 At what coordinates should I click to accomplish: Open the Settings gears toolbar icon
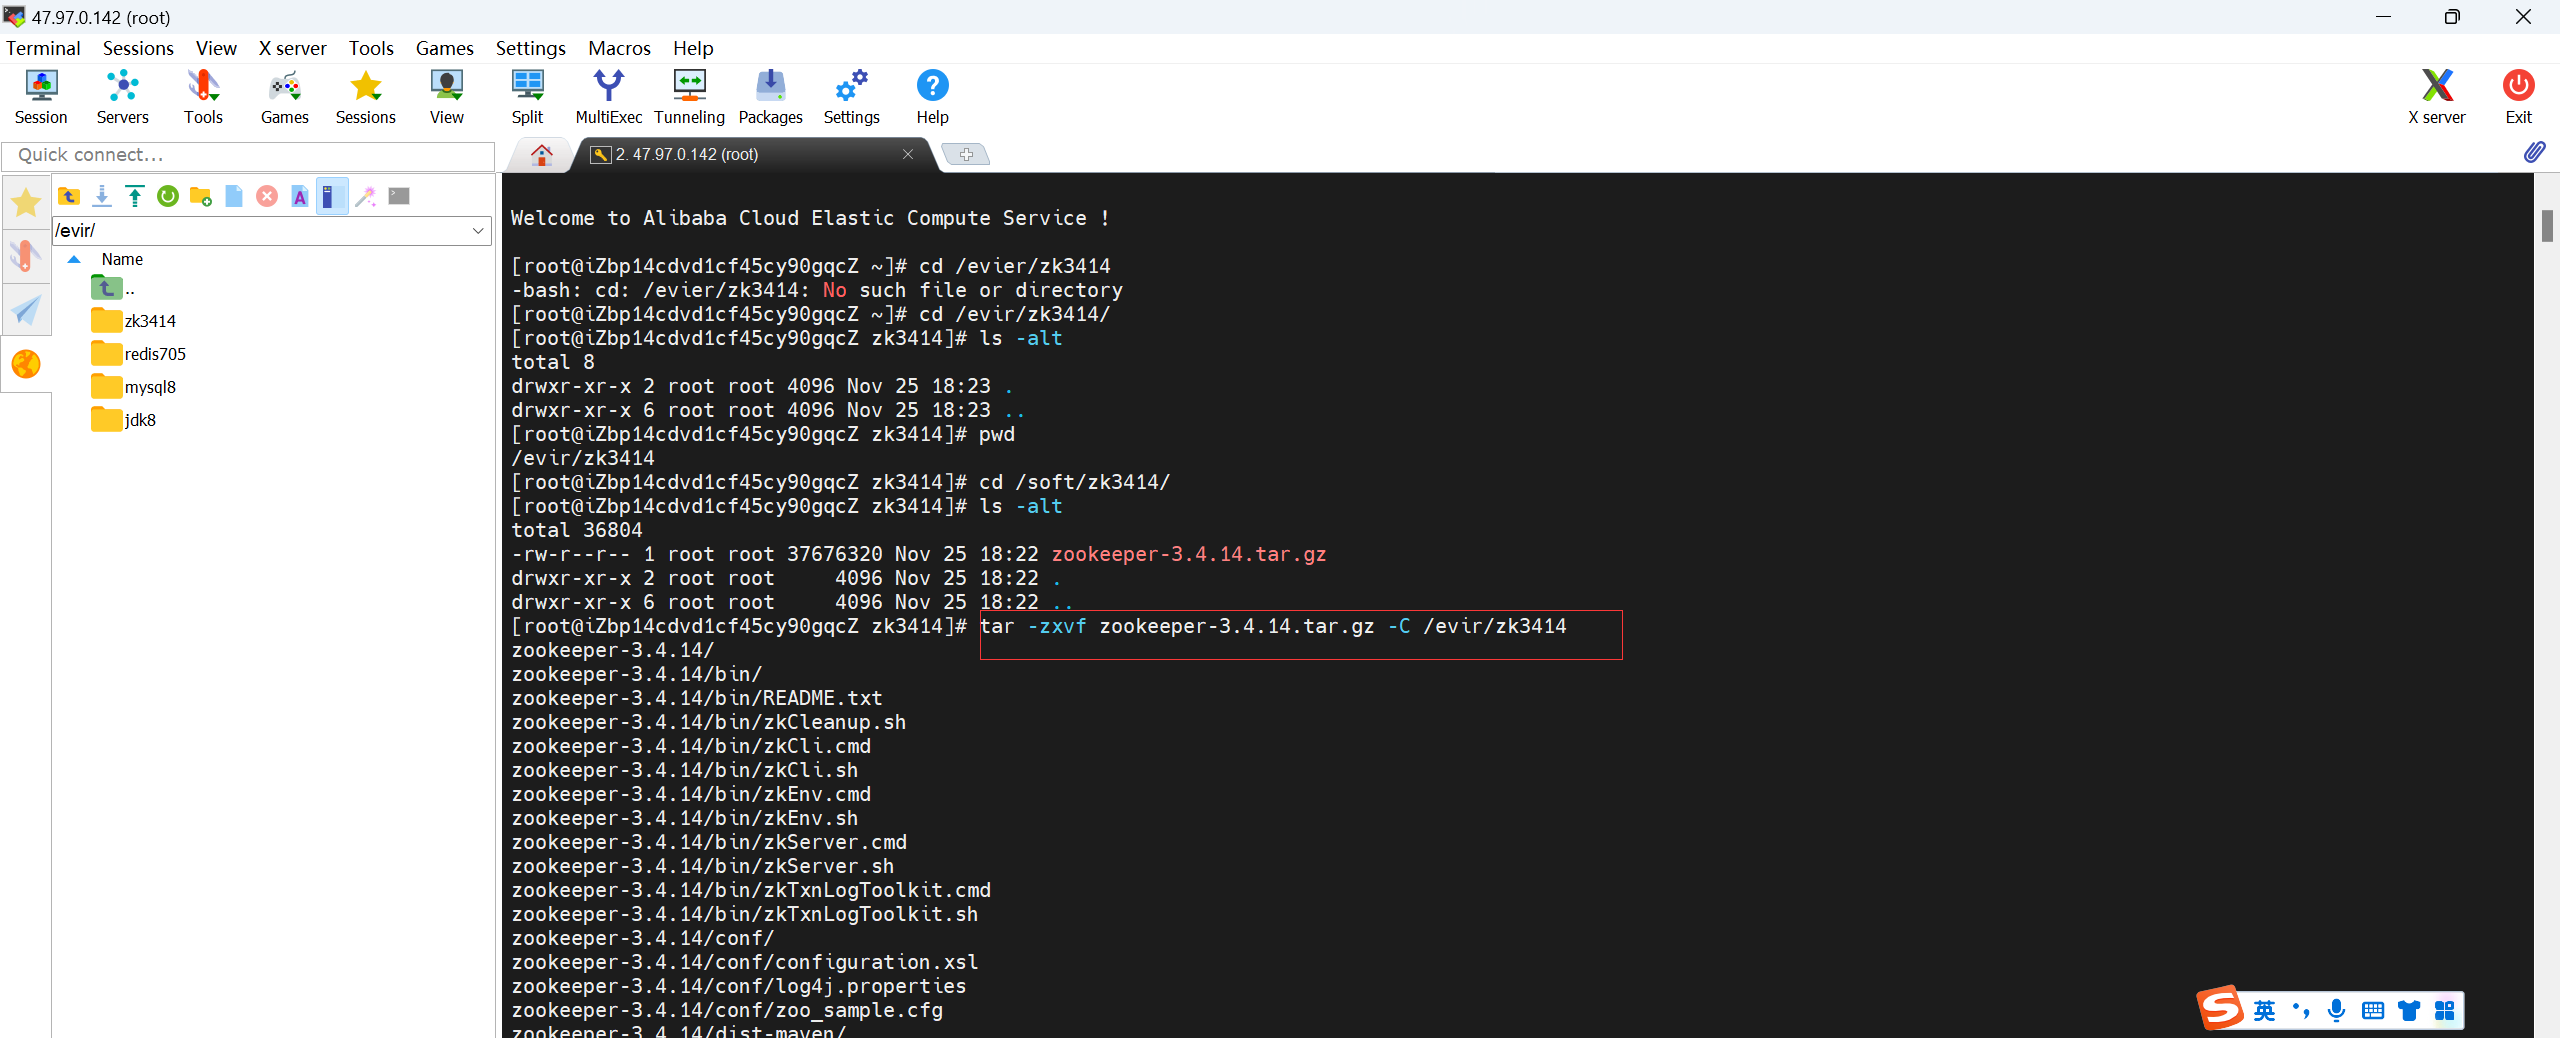point(852,97)
